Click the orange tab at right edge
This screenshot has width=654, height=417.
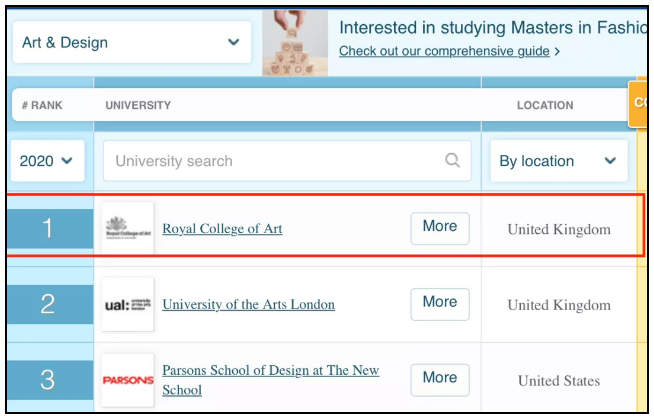(638, 103)
